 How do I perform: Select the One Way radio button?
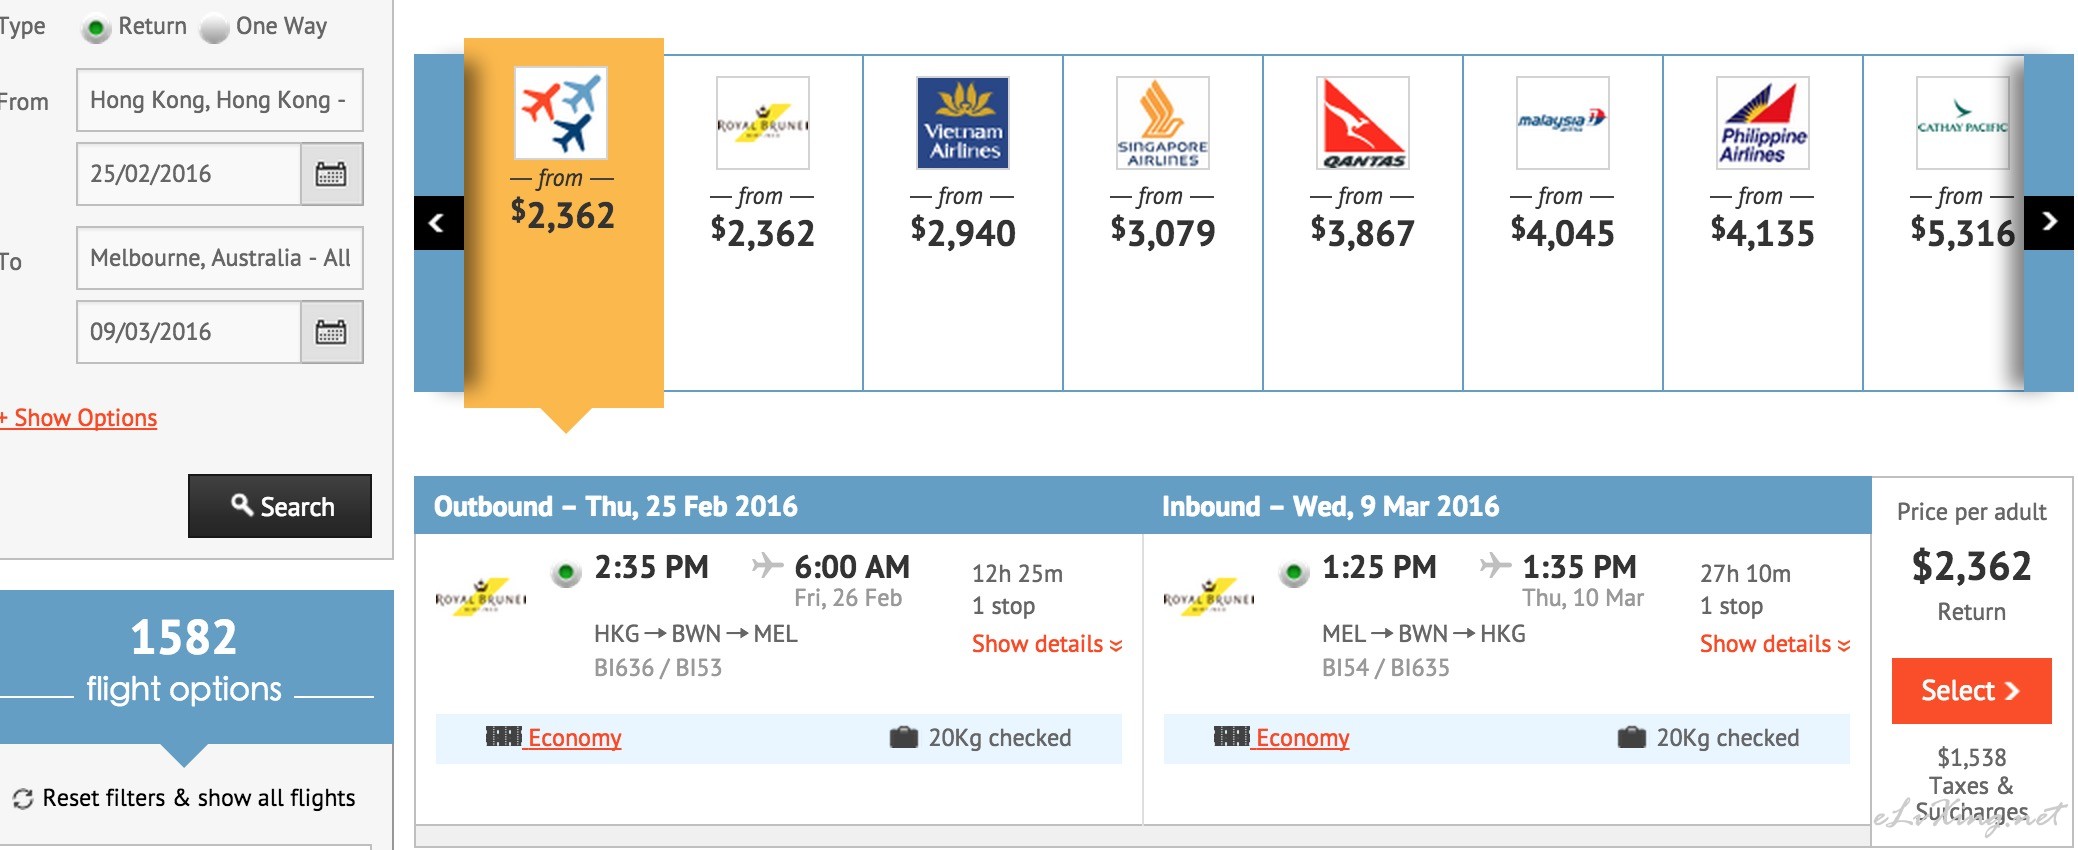[x=214, y=28]
